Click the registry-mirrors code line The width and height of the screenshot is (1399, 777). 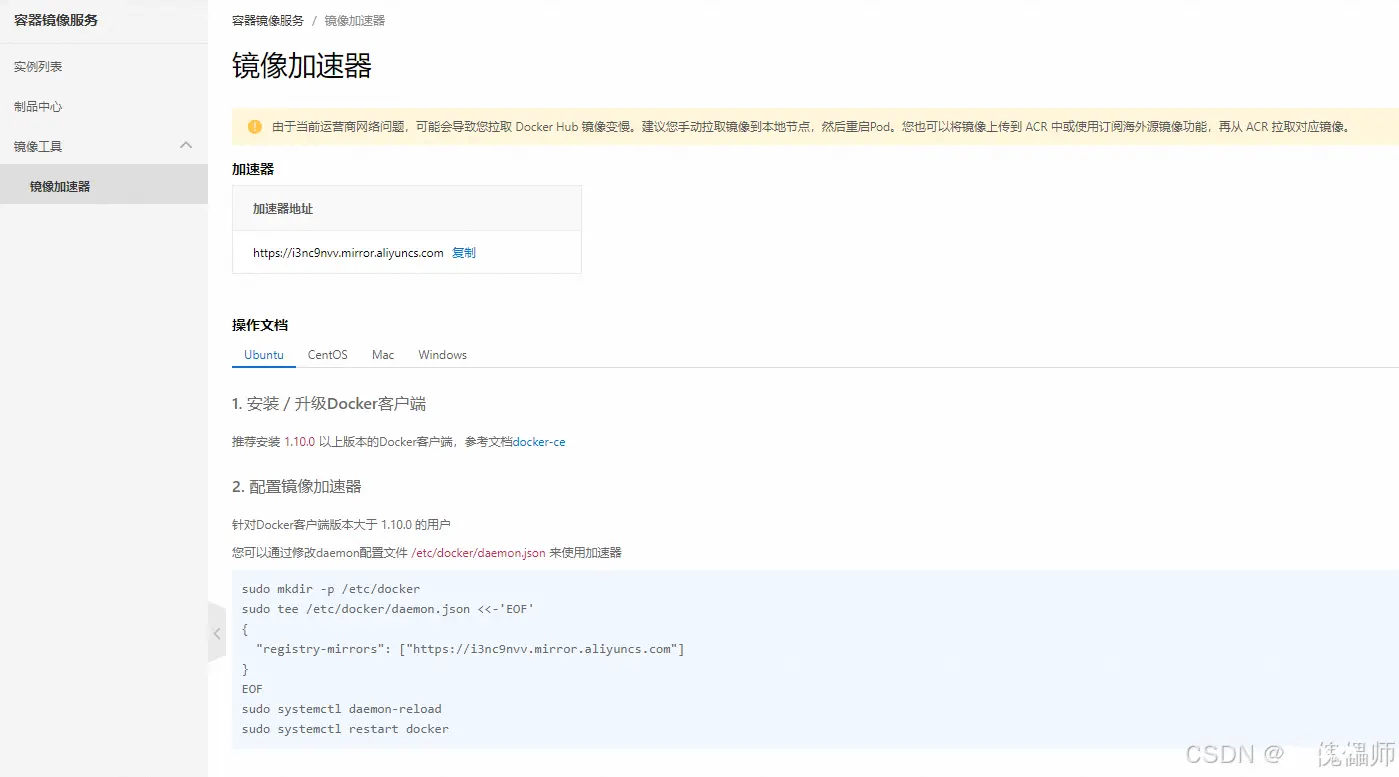point(470,649)
